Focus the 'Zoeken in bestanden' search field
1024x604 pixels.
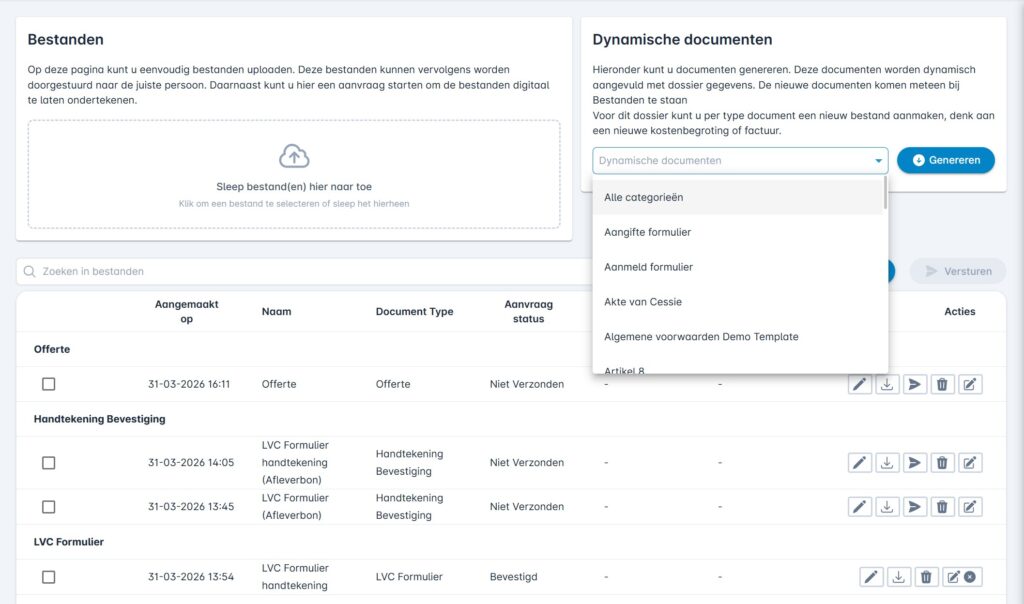point(300,271)
